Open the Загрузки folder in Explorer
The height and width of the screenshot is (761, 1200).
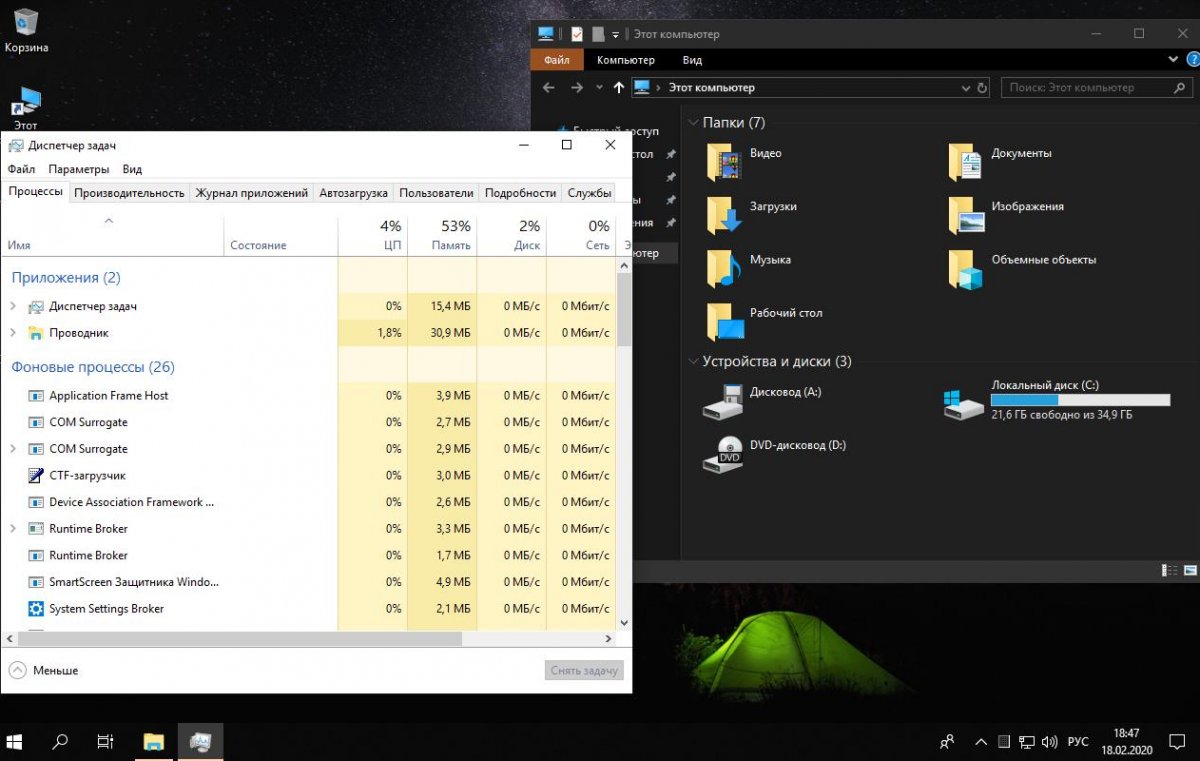click(724, 215)
